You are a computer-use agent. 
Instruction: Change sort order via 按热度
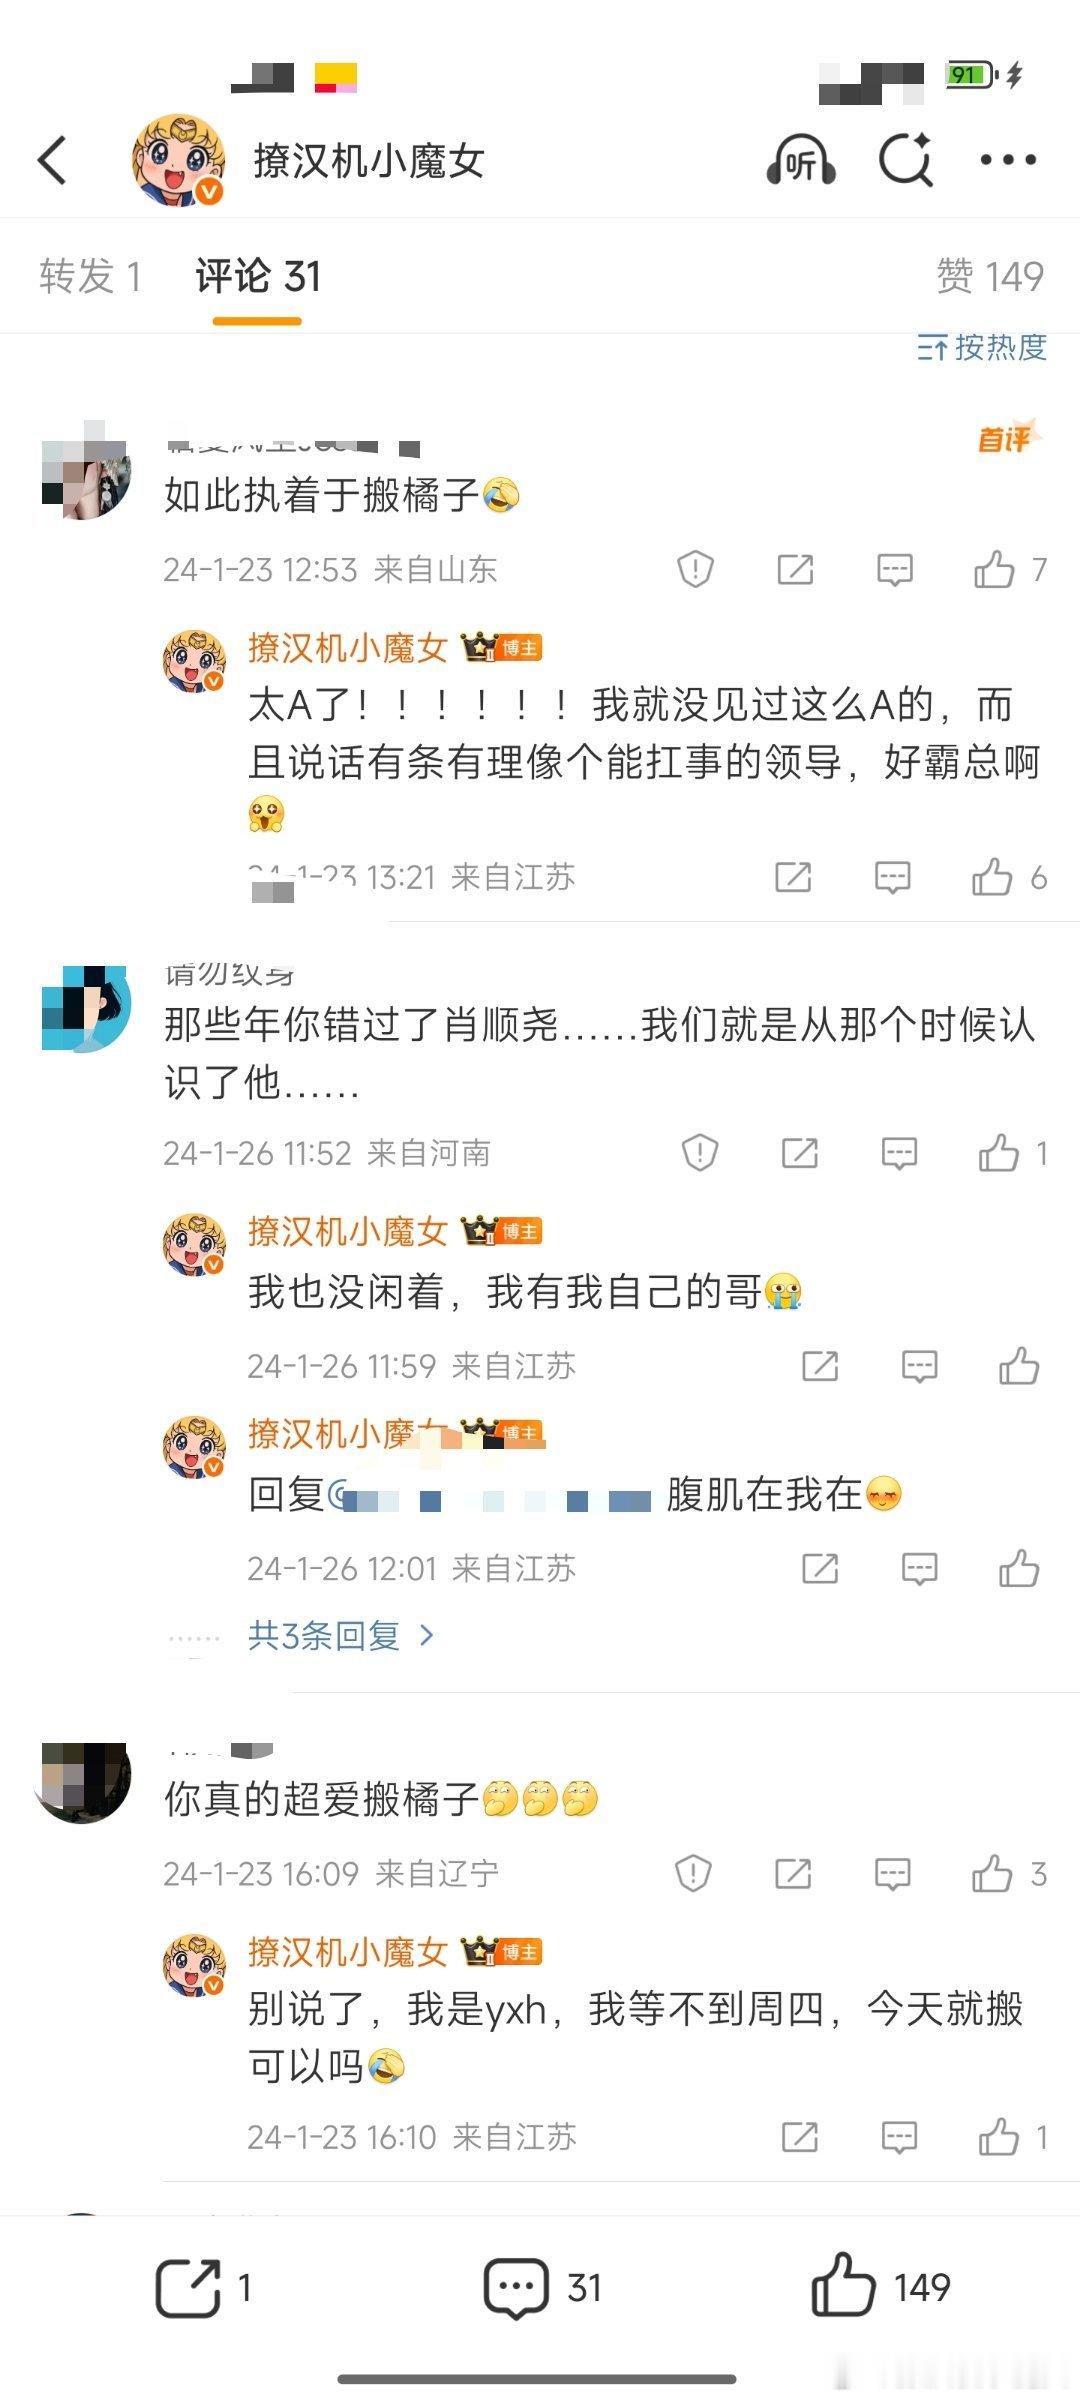[x=982, y=347]
